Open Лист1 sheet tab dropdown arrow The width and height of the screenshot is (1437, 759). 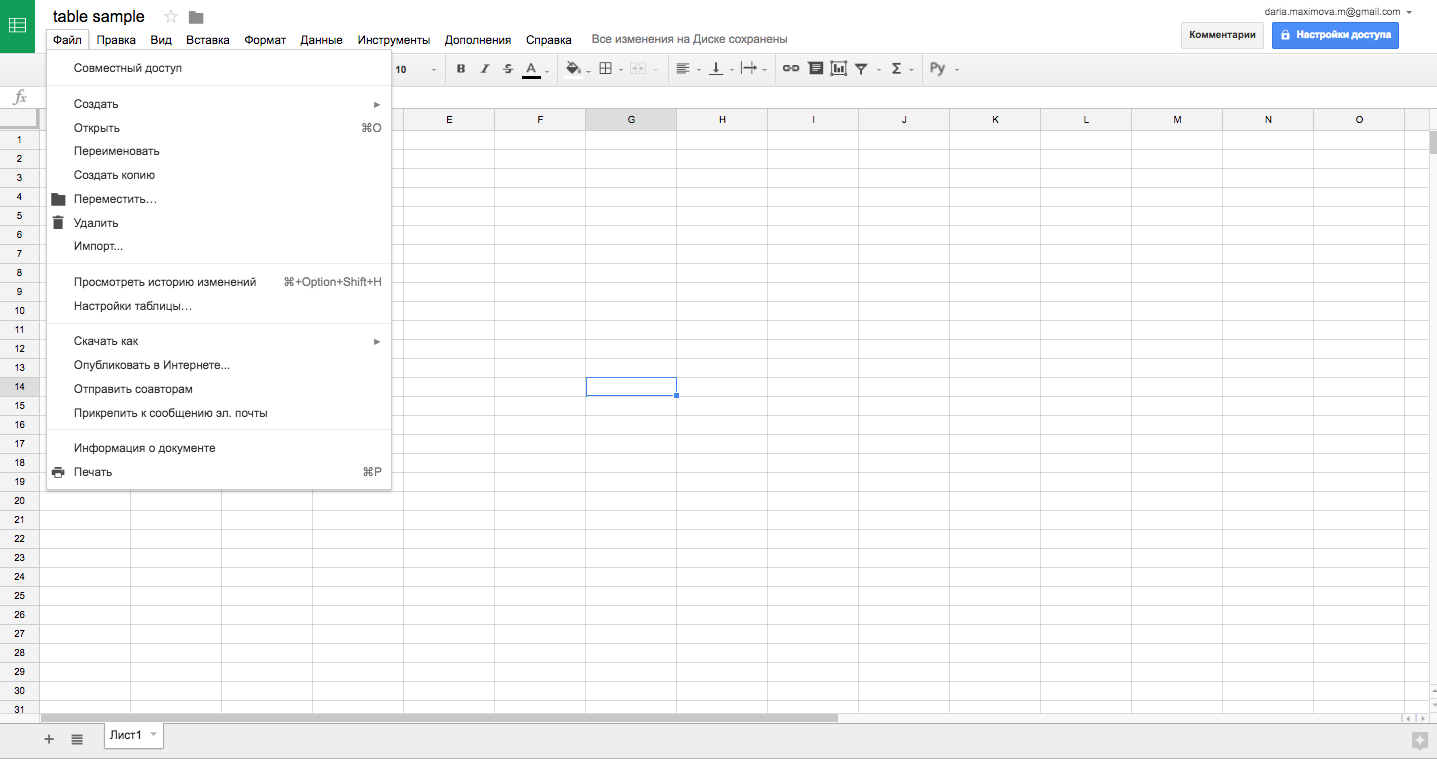tap(153, 735)
